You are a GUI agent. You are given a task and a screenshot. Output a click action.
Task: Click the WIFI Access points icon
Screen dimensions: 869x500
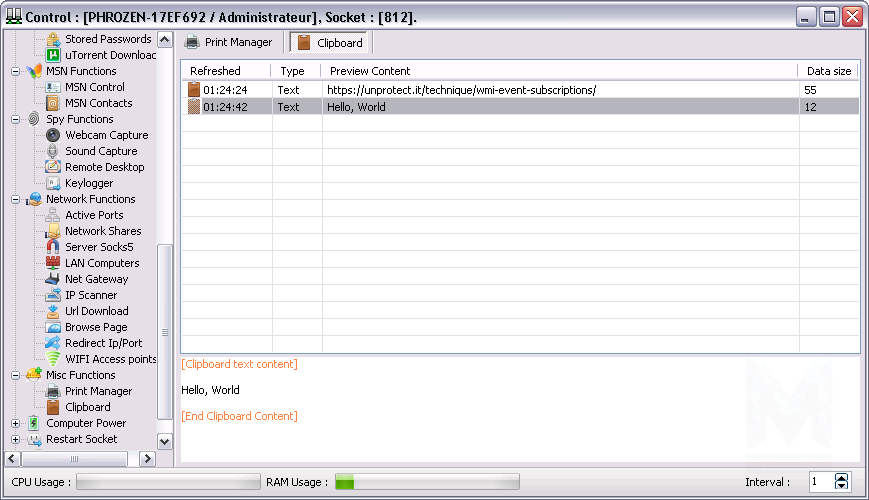coord(53,359)
